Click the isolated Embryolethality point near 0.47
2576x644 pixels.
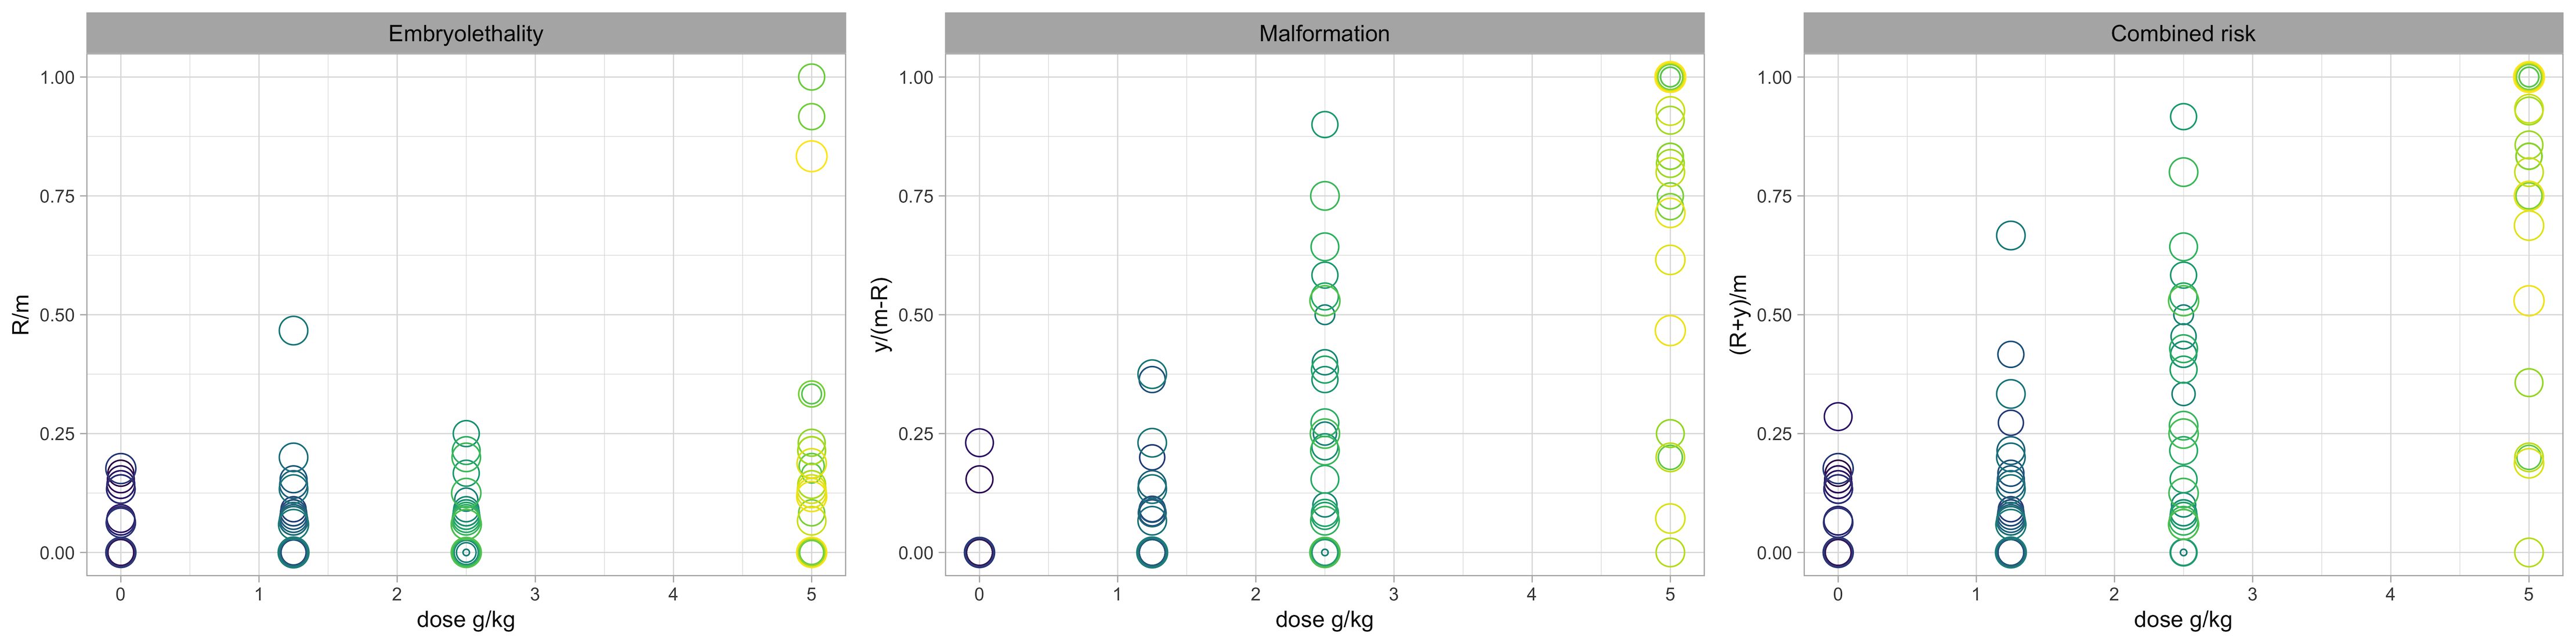coord(293,330)
